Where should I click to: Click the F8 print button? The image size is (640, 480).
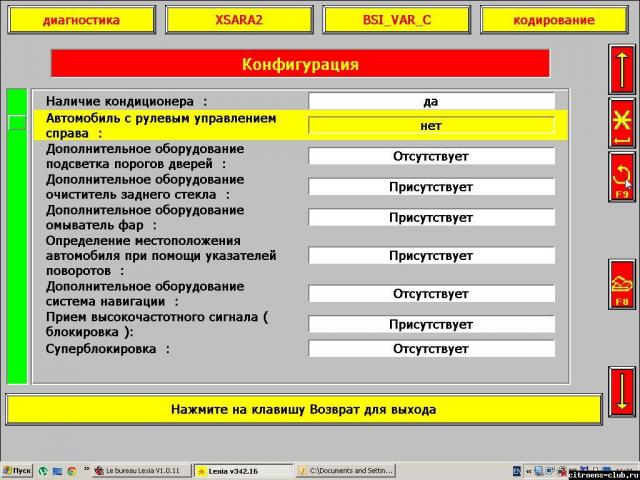pyautogui.click(x=622, y=284)
